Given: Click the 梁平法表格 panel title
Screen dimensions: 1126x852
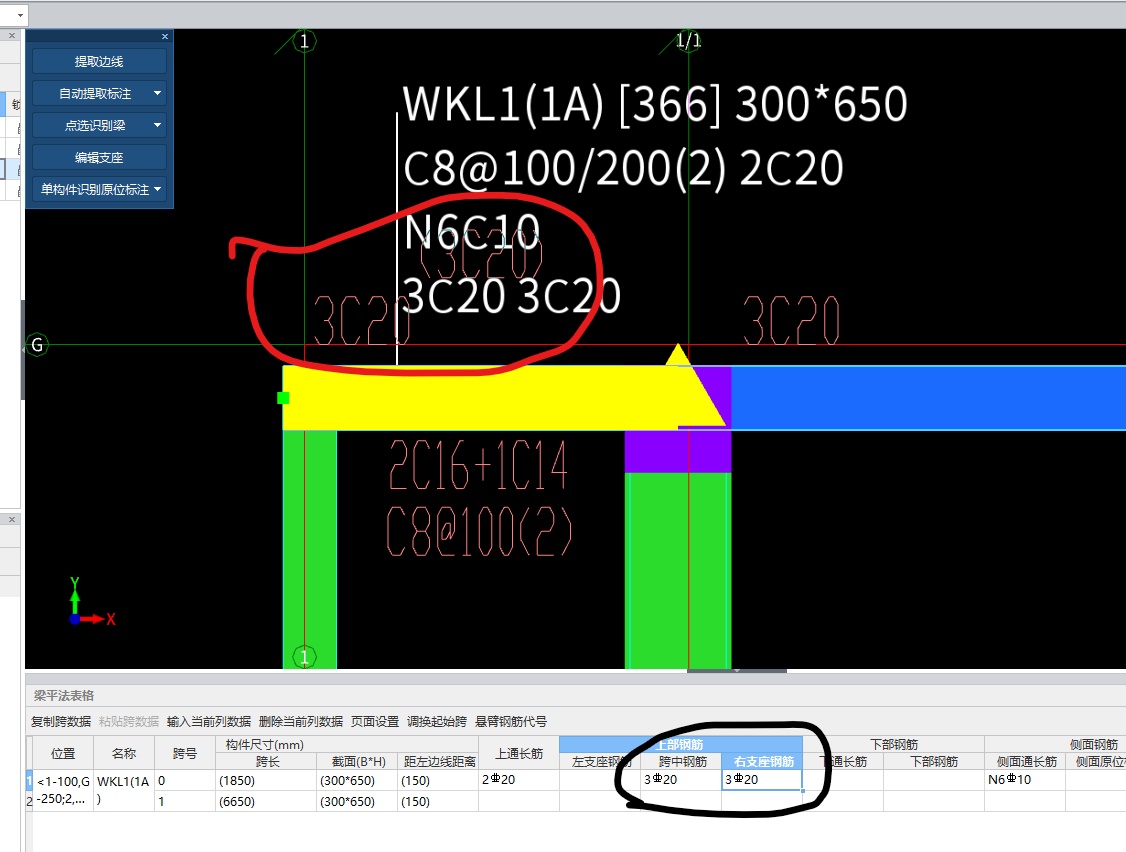Looking at the screenshot, I should [x=64, y=695].
